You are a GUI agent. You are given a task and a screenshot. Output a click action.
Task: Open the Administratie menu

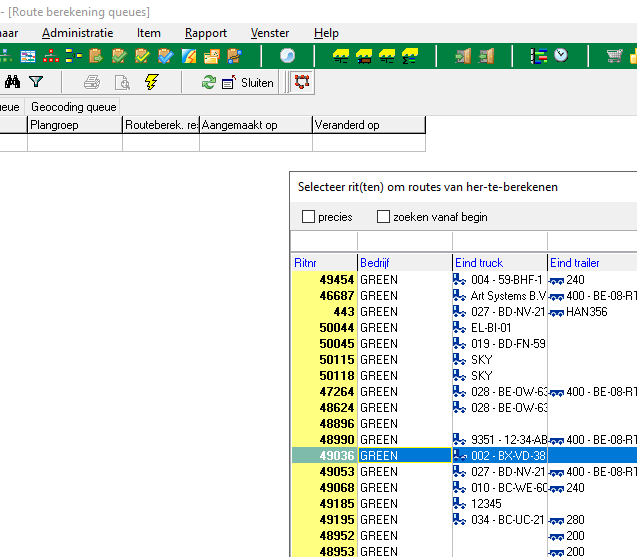tap(77, 33)
